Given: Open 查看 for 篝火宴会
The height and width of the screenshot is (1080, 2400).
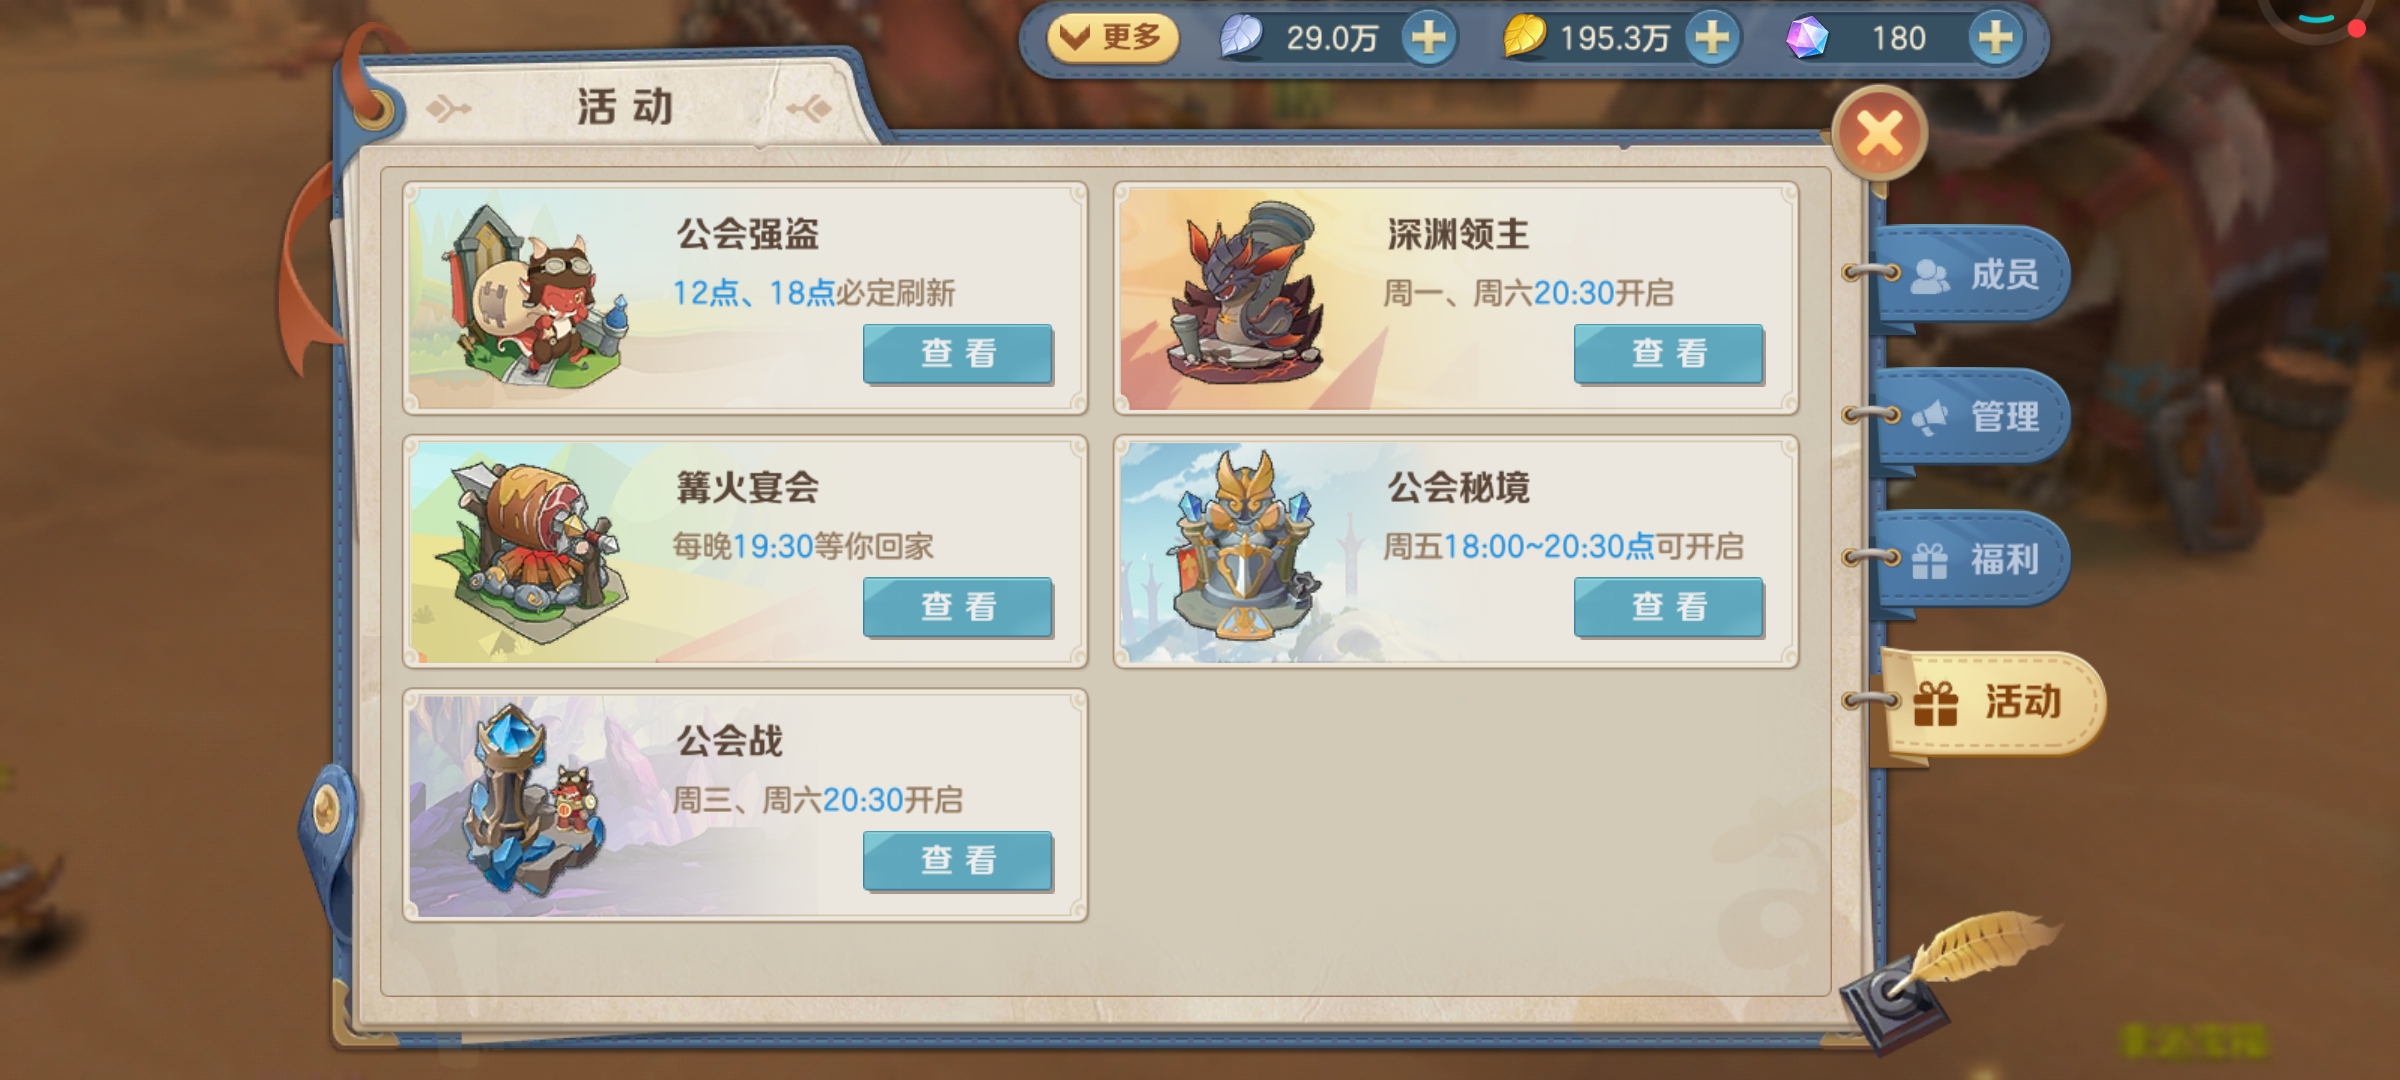Looking at the screenshot, I should (x=958, y=606).
